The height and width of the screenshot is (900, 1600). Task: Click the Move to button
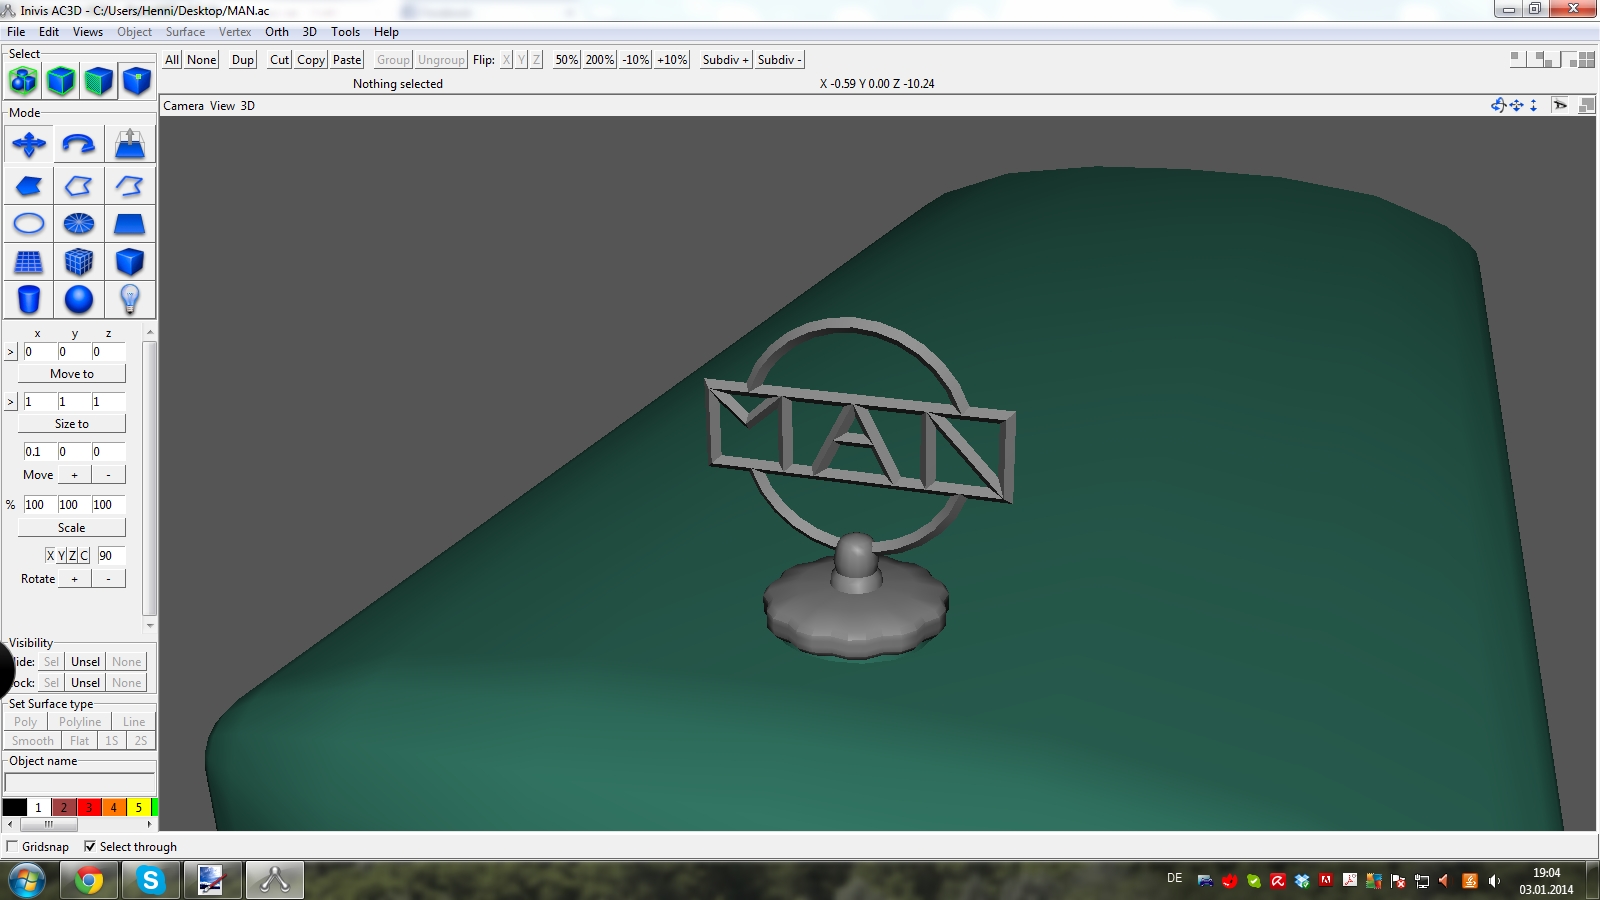[72, 374]
